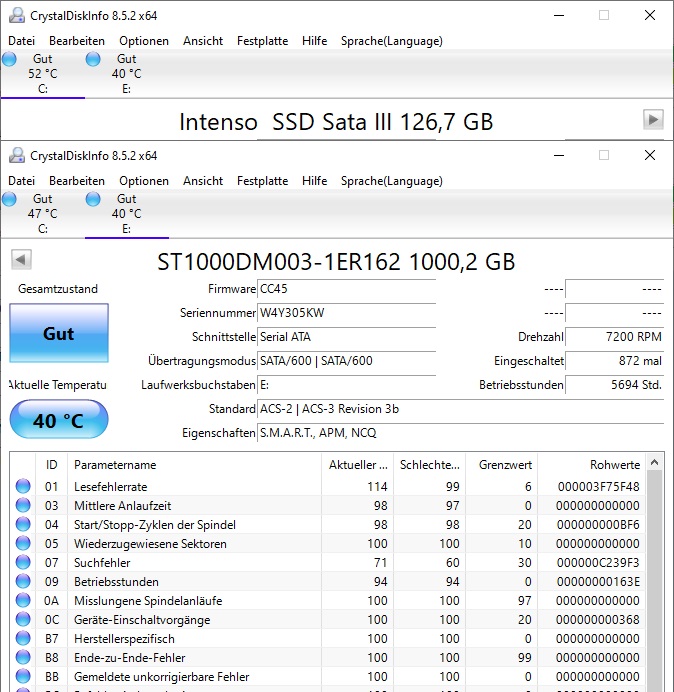Click the Schnittstelle field Serial ATA
The height and width of the screenshot is (692, 674).
tap(346, 337)
